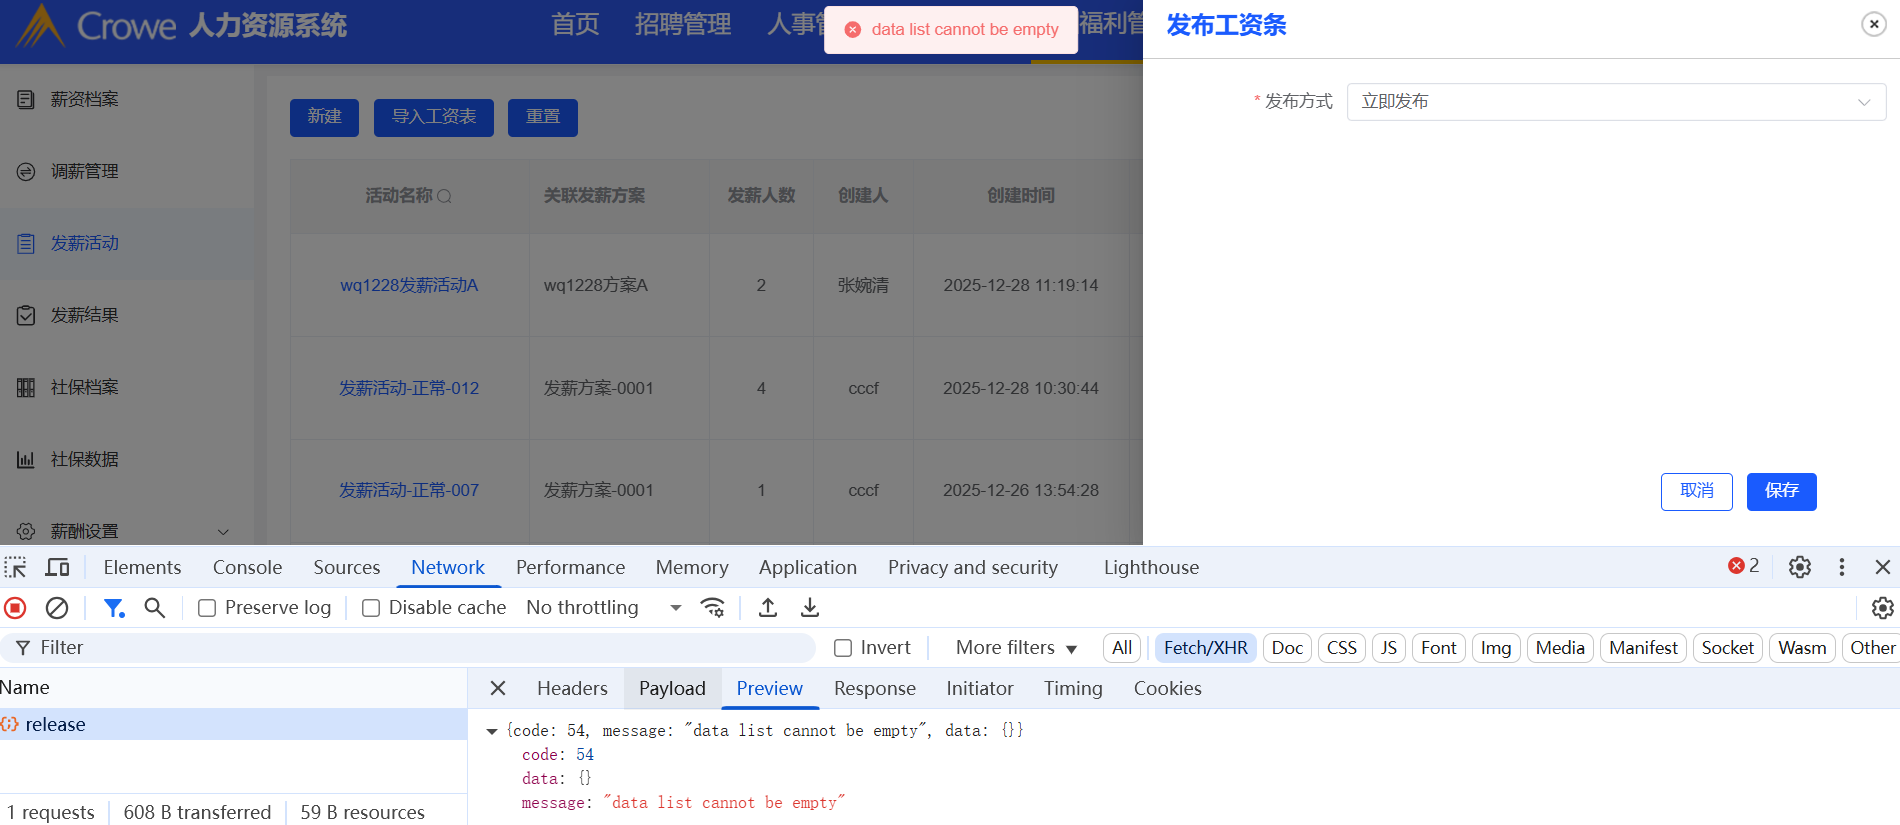Open the 发布方式 dropdown
Screen dimensions: 1900x825
click(x=1615, y=102)
